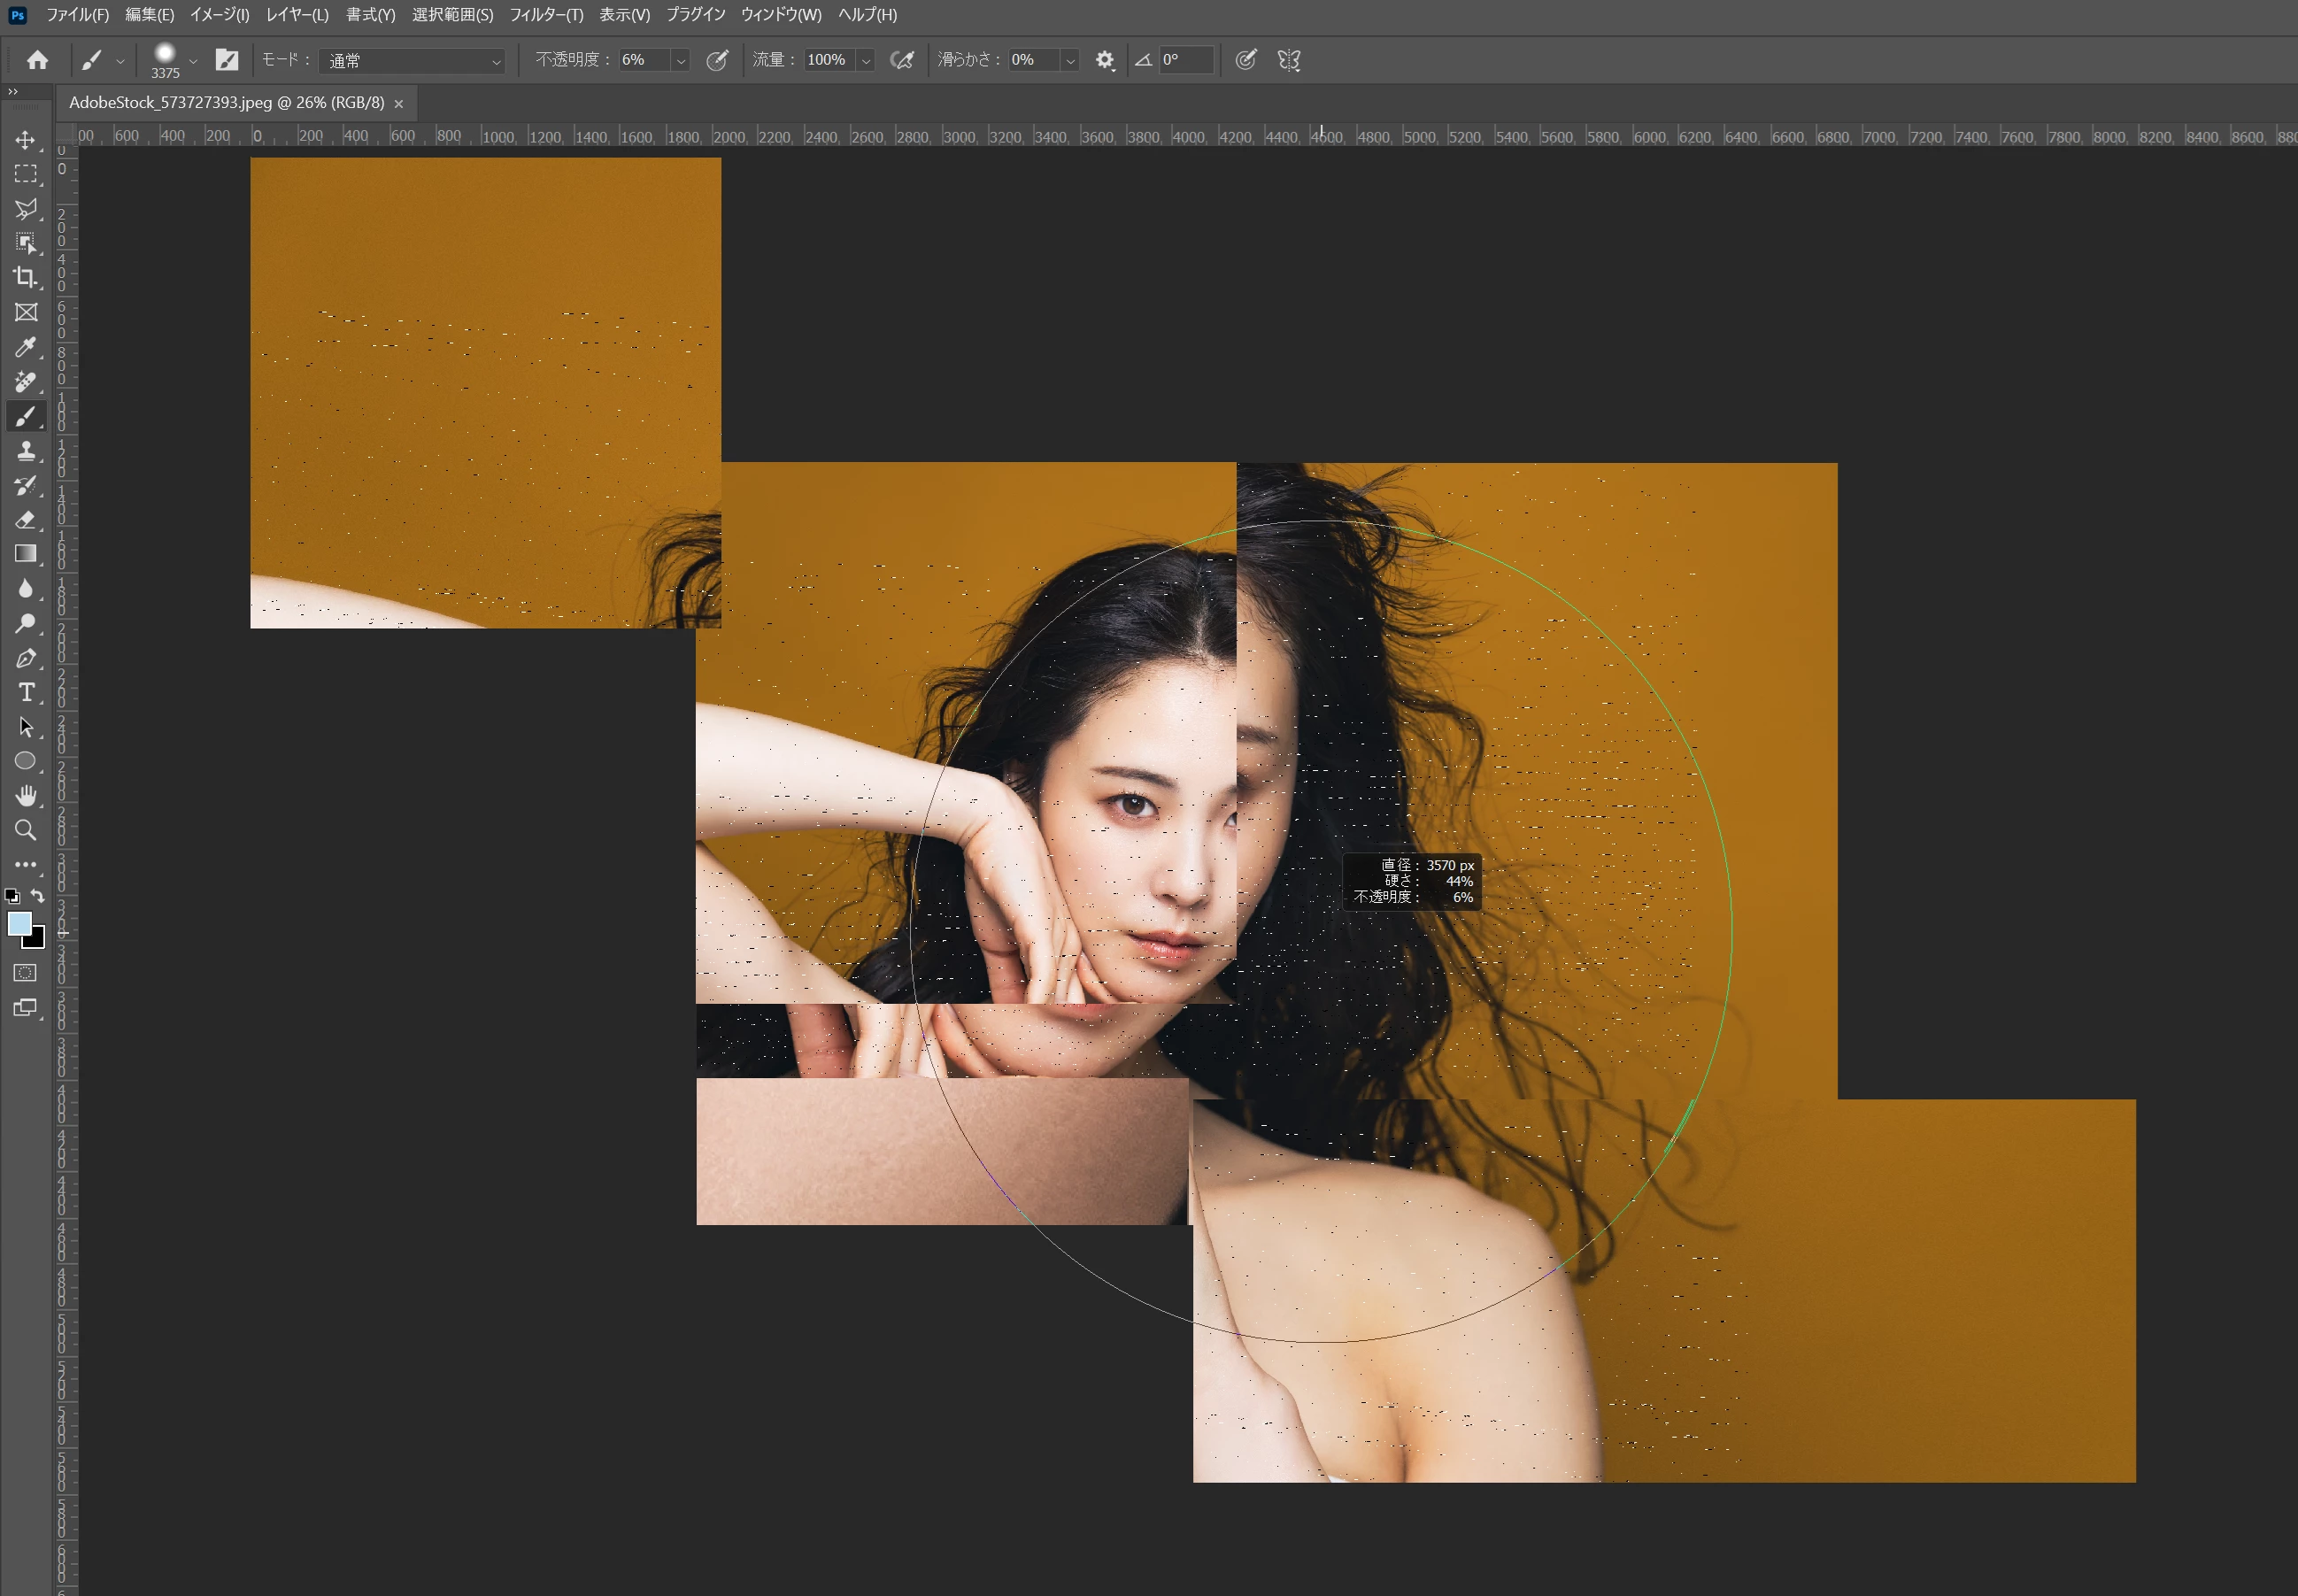Pick the Eraser tool
The image size is (2298, 1596).
26,520
